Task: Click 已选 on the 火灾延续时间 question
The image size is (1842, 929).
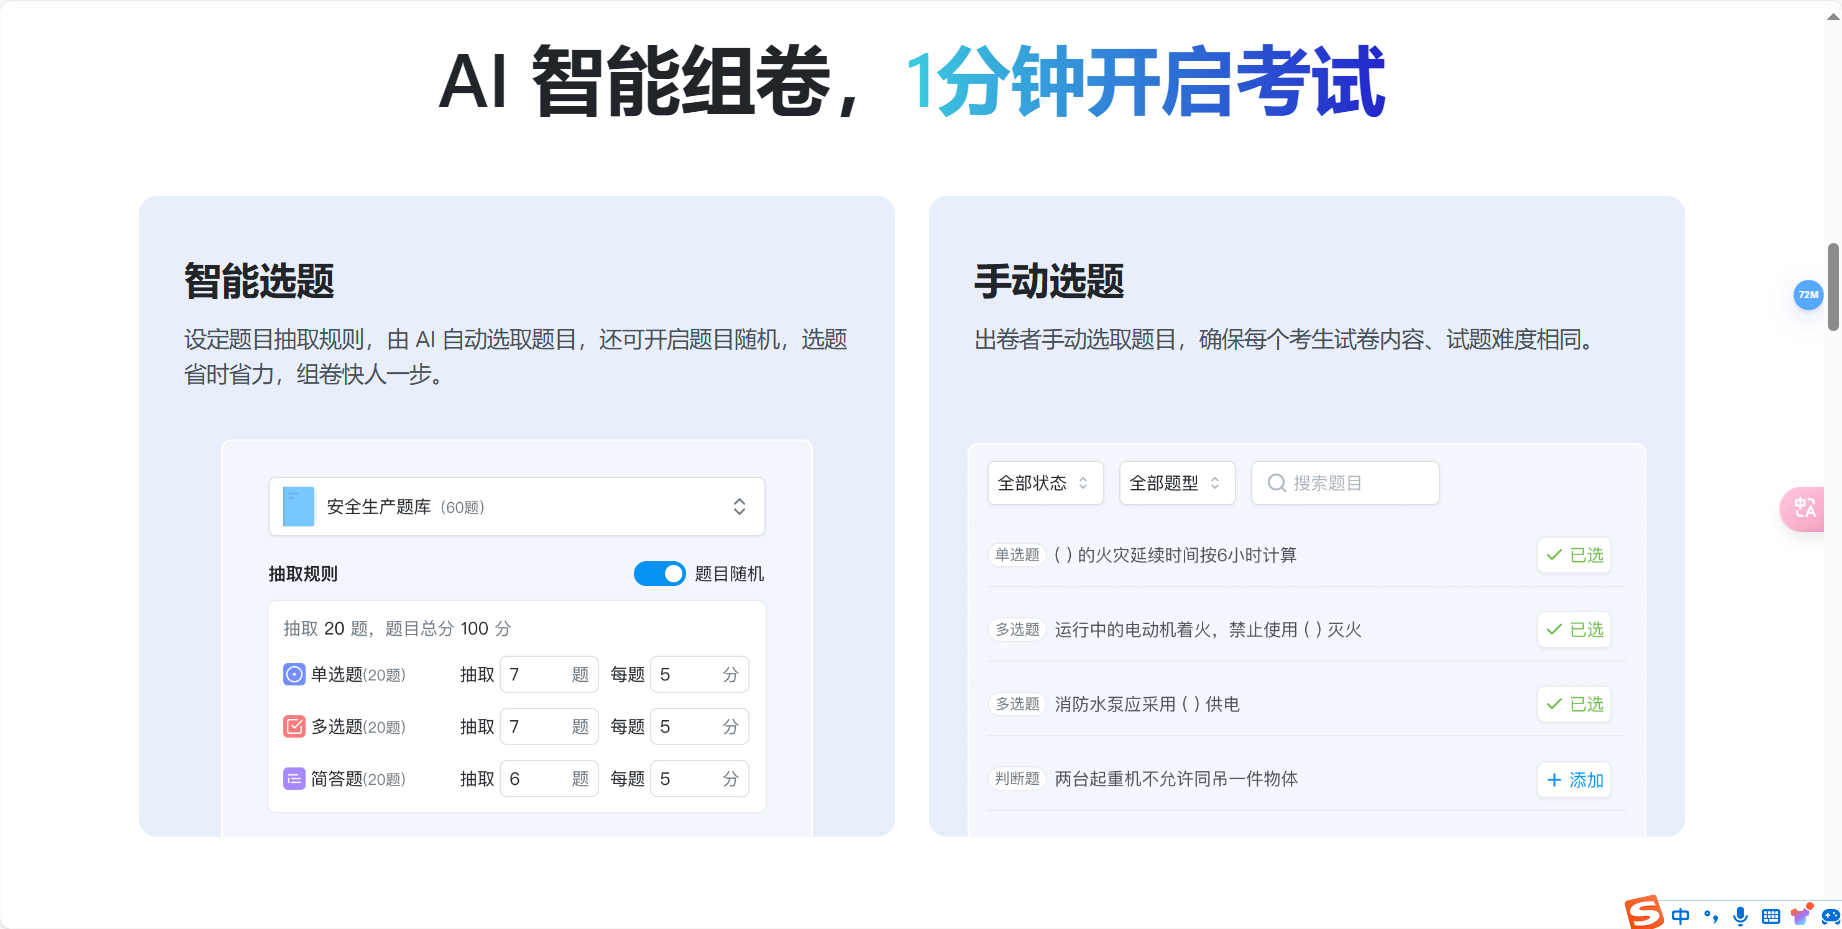Action: 1573,555
